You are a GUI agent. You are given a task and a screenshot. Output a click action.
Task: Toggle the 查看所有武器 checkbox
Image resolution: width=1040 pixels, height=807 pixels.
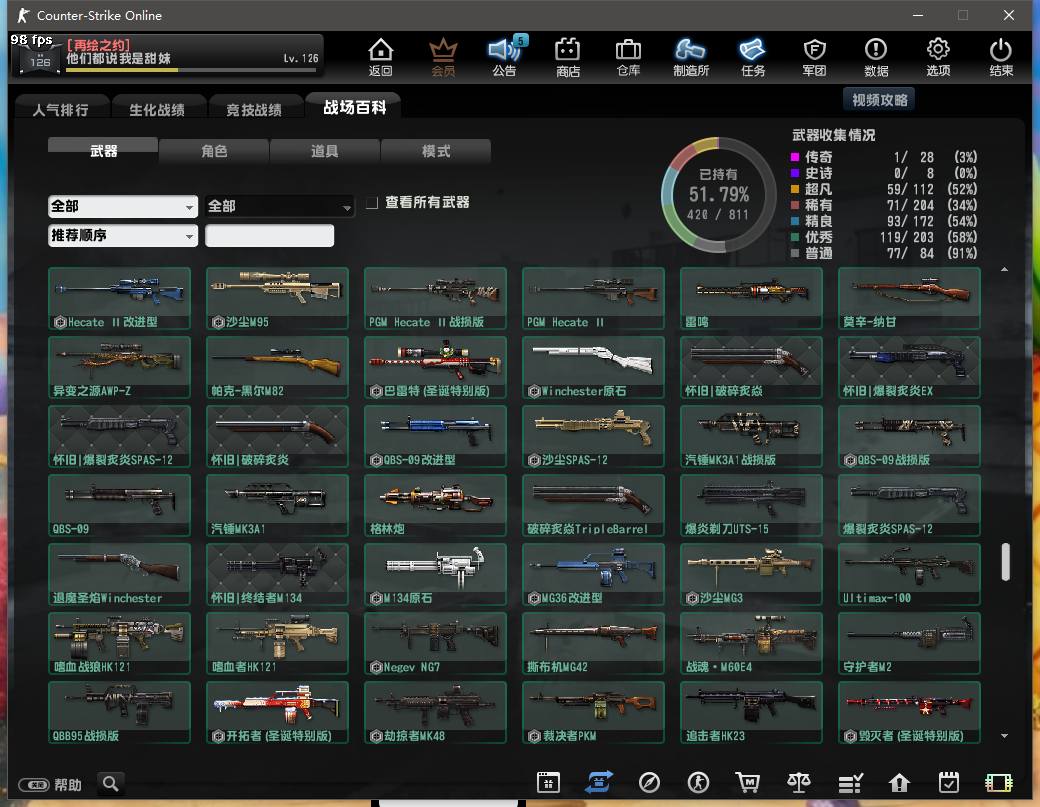tap(372, 202)
